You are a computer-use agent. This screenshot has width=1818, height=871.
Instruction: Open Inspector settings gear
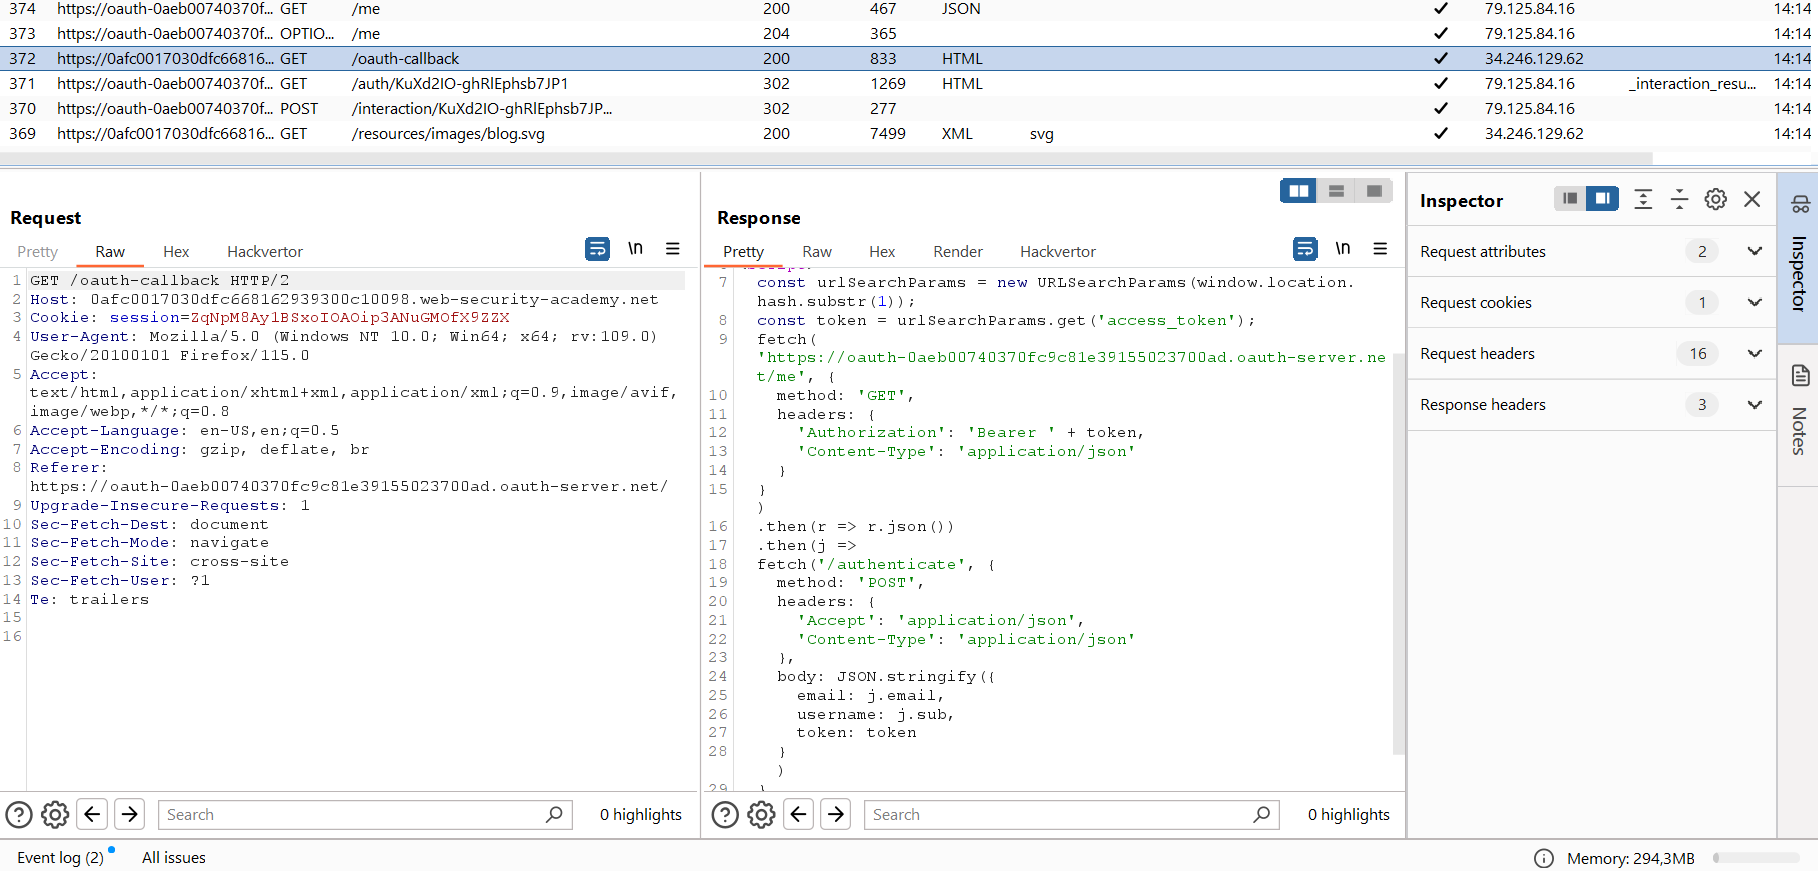click(1716, 199)
